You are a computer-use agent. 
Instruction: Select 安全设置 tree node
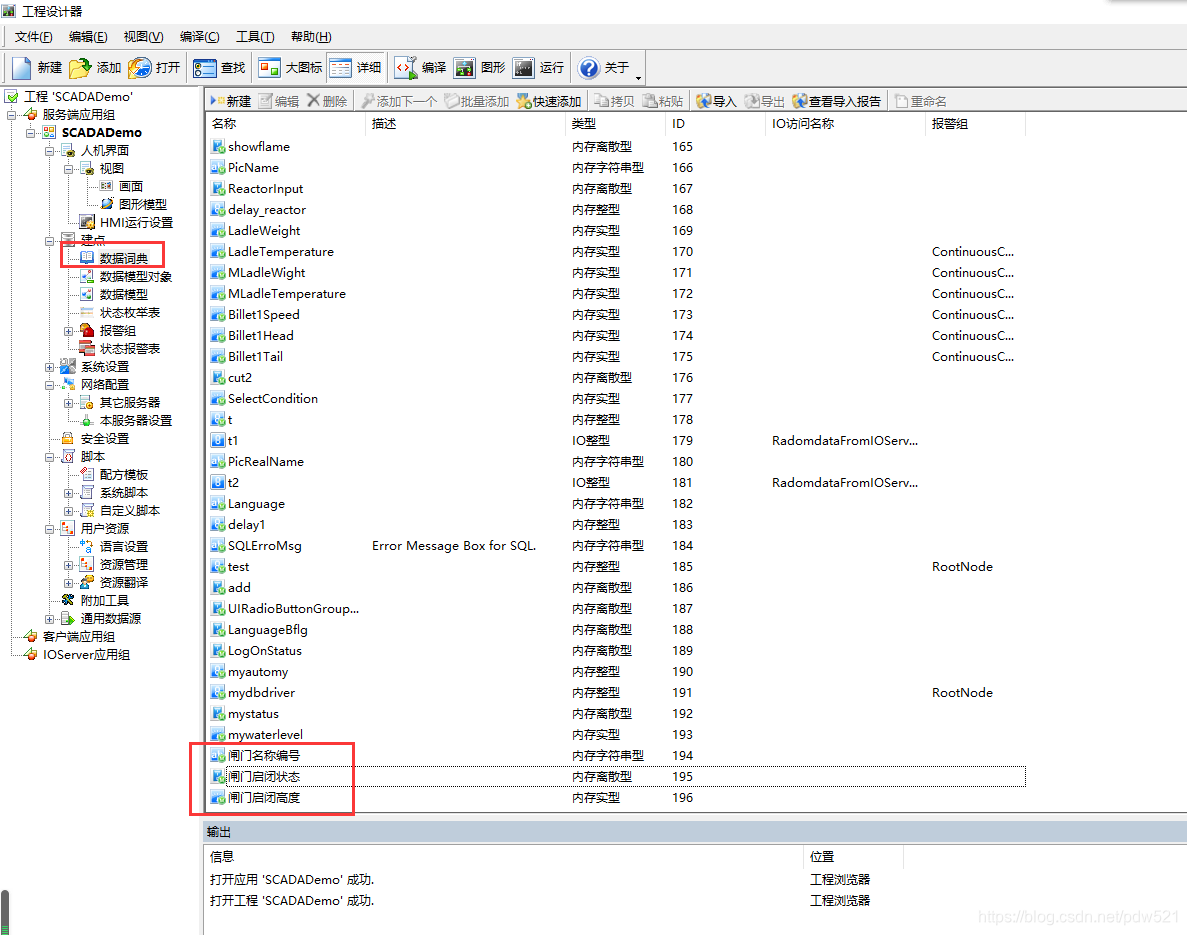pyautogui.click(x=104, y=438)
